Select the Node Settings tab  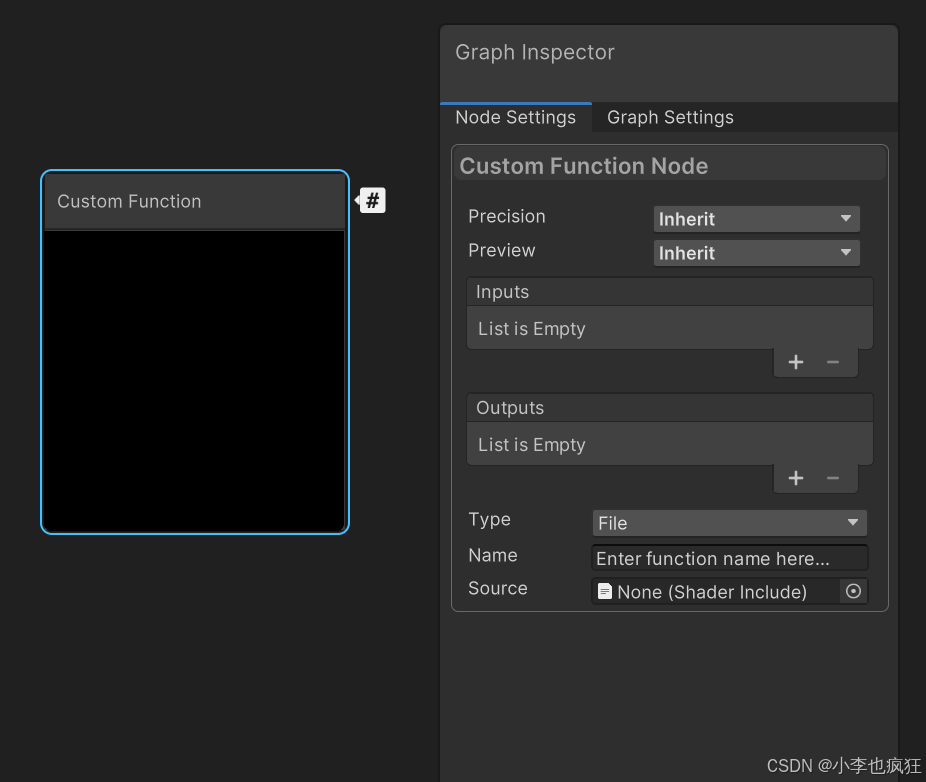point(516,117)
